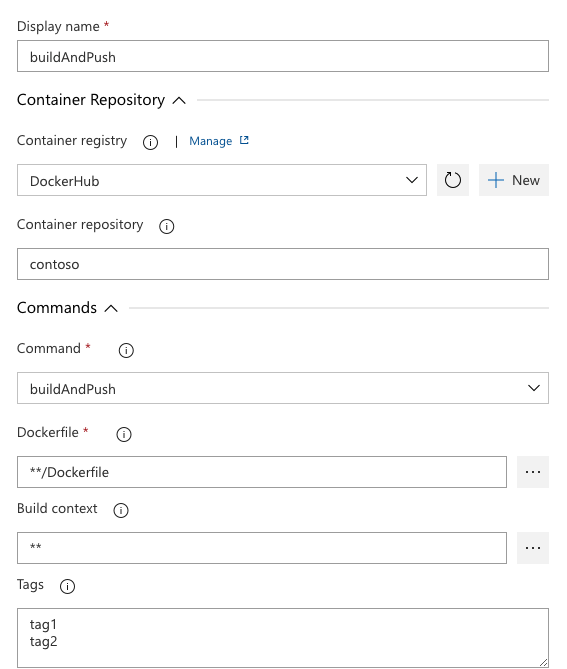Click the Container registry label
This screenshot has width=567, height=669.
(72, 140)
